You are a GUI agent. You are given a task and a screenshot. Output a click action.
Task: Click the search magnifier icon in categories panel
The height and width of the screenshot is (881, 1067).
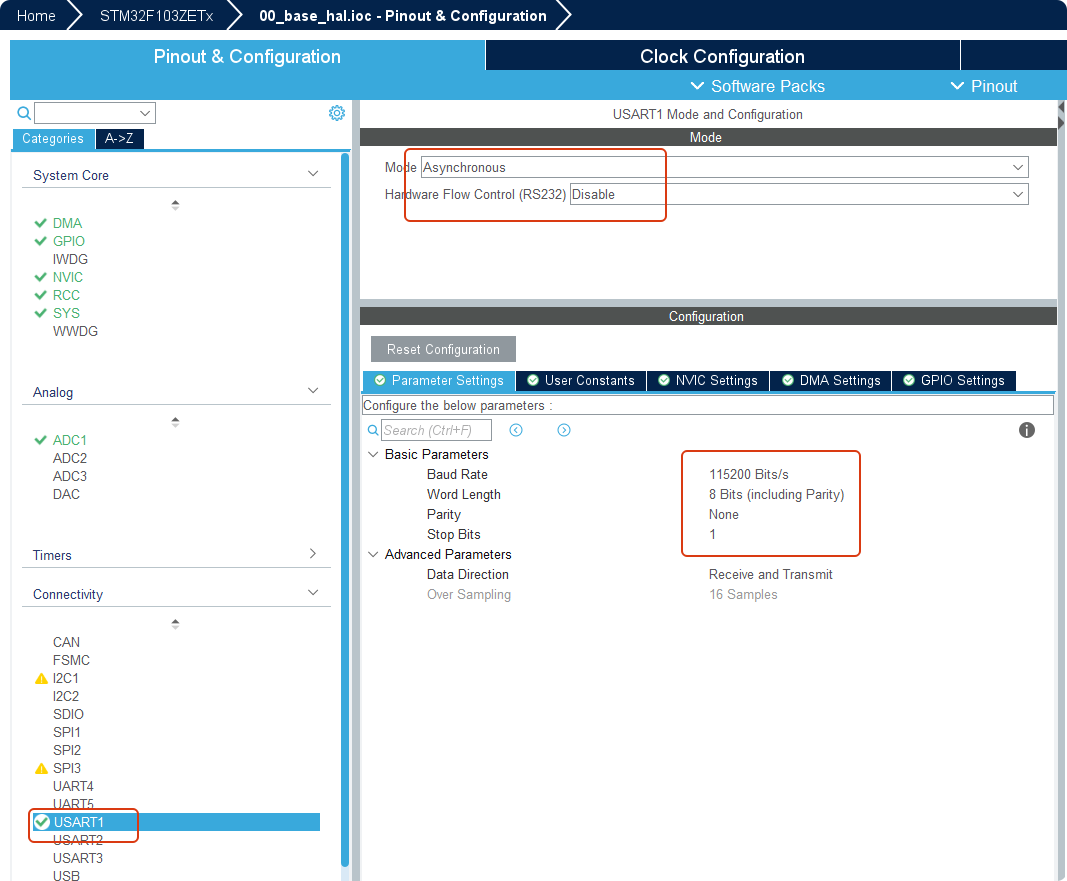(24, 113)
